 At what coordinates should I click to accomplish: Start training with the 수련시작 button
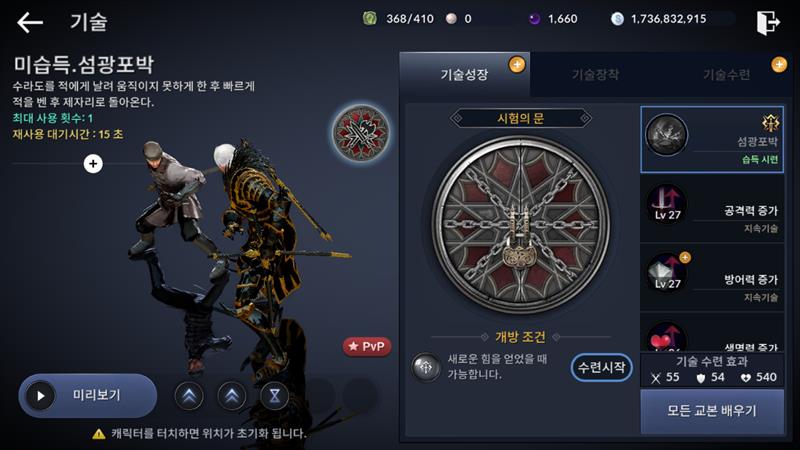(x=602, y=367)
